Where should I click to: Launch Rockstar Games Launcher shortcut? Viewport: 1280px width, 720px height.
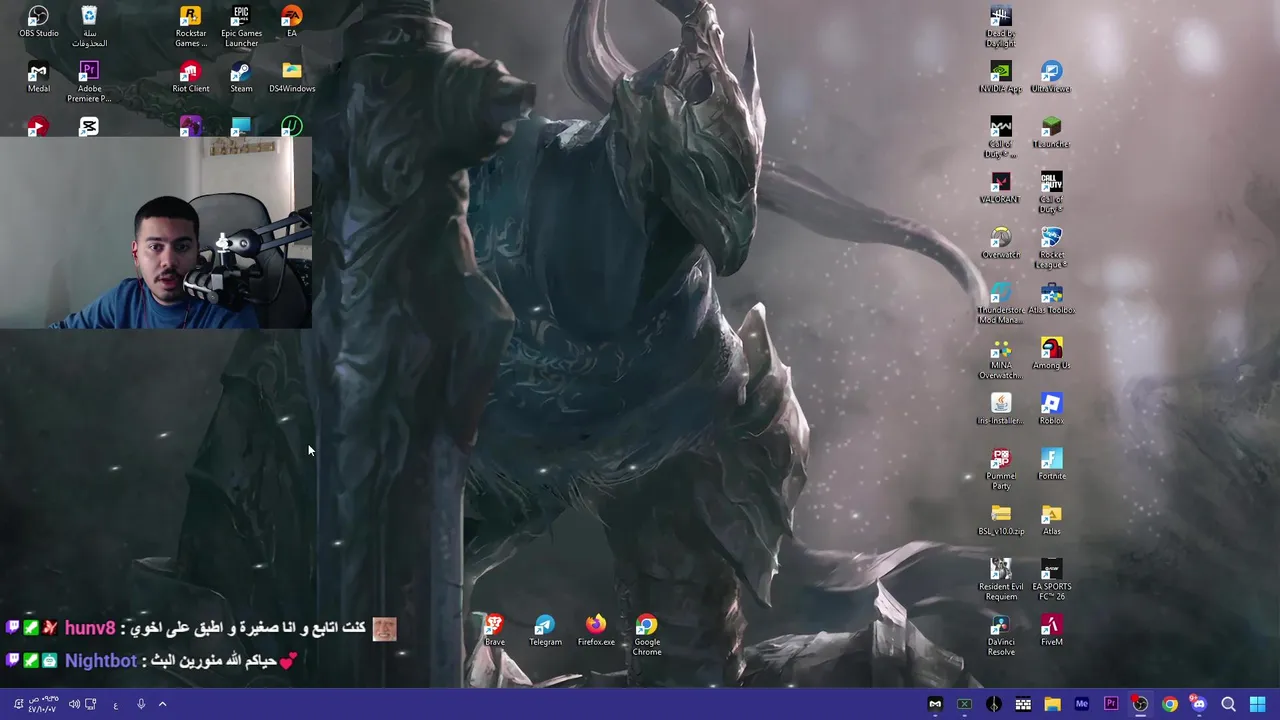[x=190, y=26]
